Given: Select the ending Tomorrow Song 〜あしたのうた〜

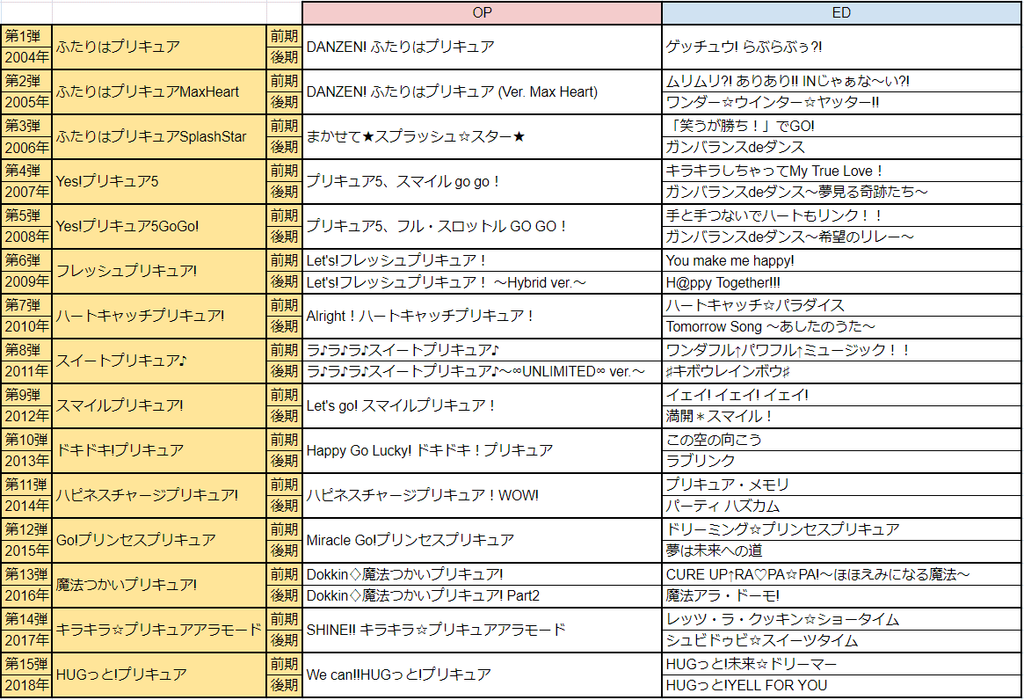Looking at the screenshot, I should [x=841, y=327].
